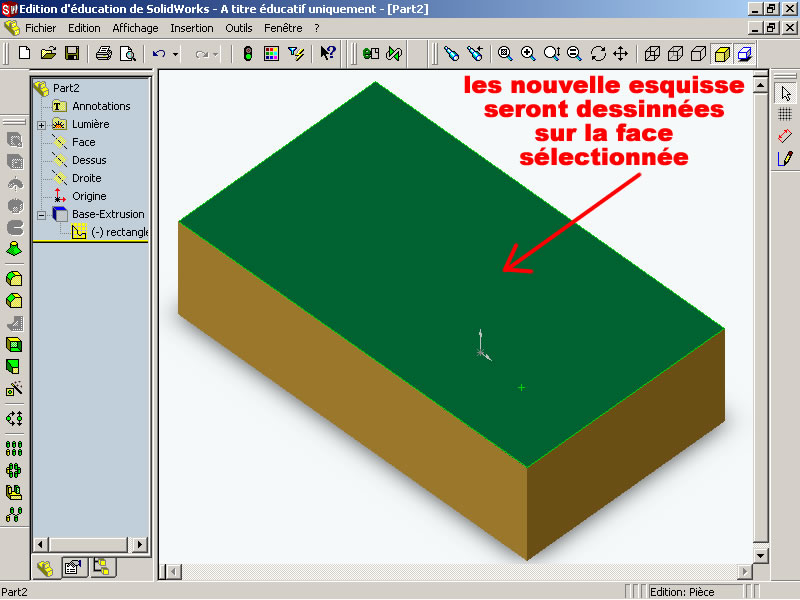800x600 pixels.
Task: Create a Linear Pattern
Action: point(14,448)
